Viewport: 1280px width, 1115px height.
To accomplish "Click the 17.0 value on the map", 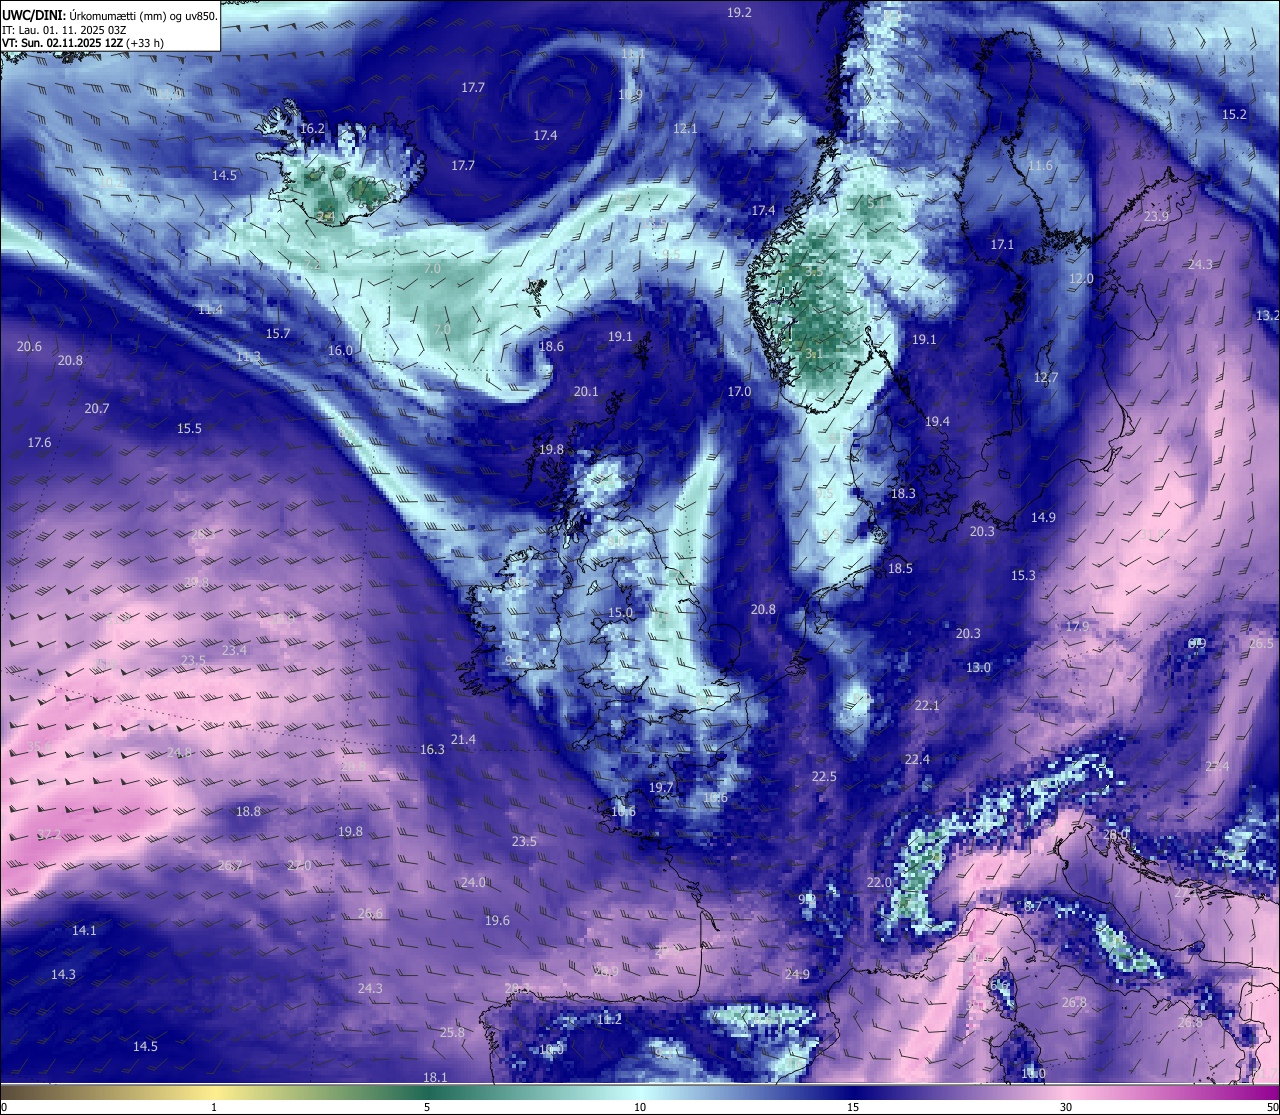I will click(739, 391).
